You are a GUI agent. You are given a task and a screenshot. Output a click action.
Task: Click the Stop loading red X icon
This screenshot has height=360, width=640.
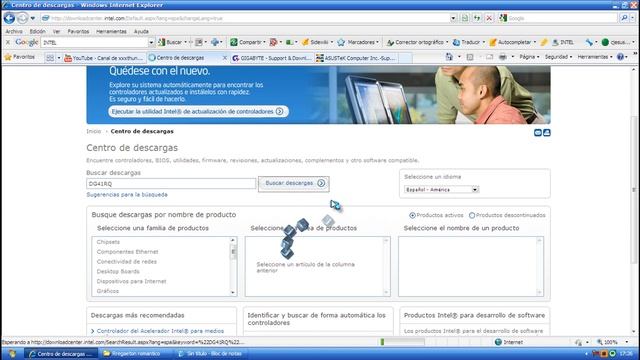[x=489, y=18]
